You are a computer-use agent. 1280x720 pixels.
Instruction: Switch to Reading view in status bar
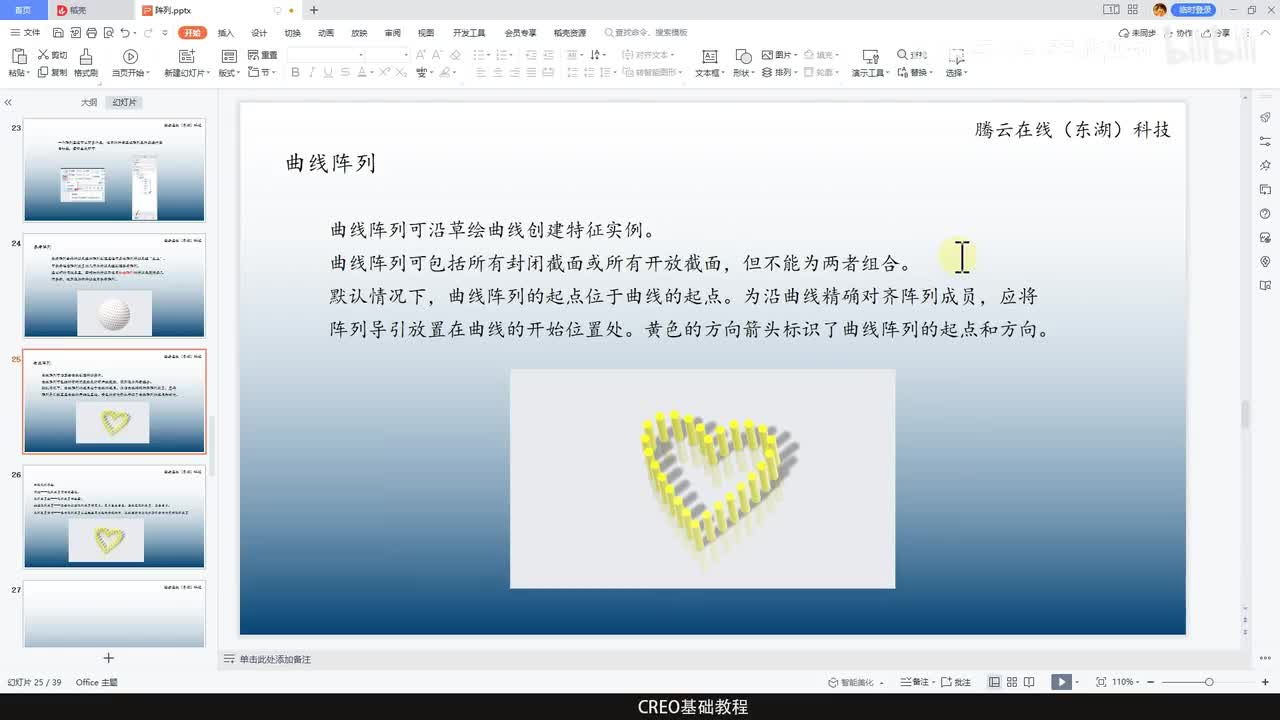coord(1030,682)
